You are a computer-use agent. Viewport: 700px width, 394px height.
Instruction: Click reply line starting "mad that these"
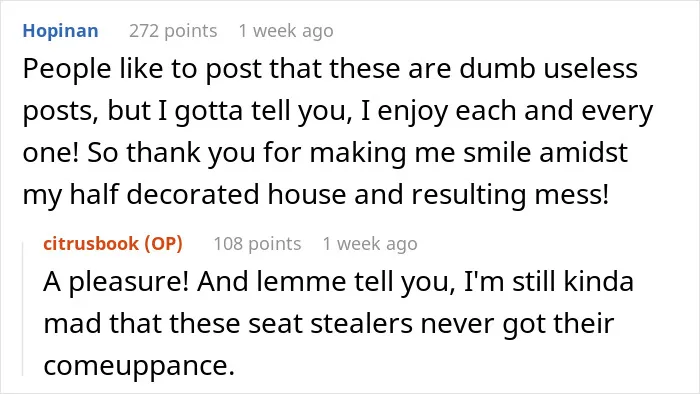(x=329, y=324)
